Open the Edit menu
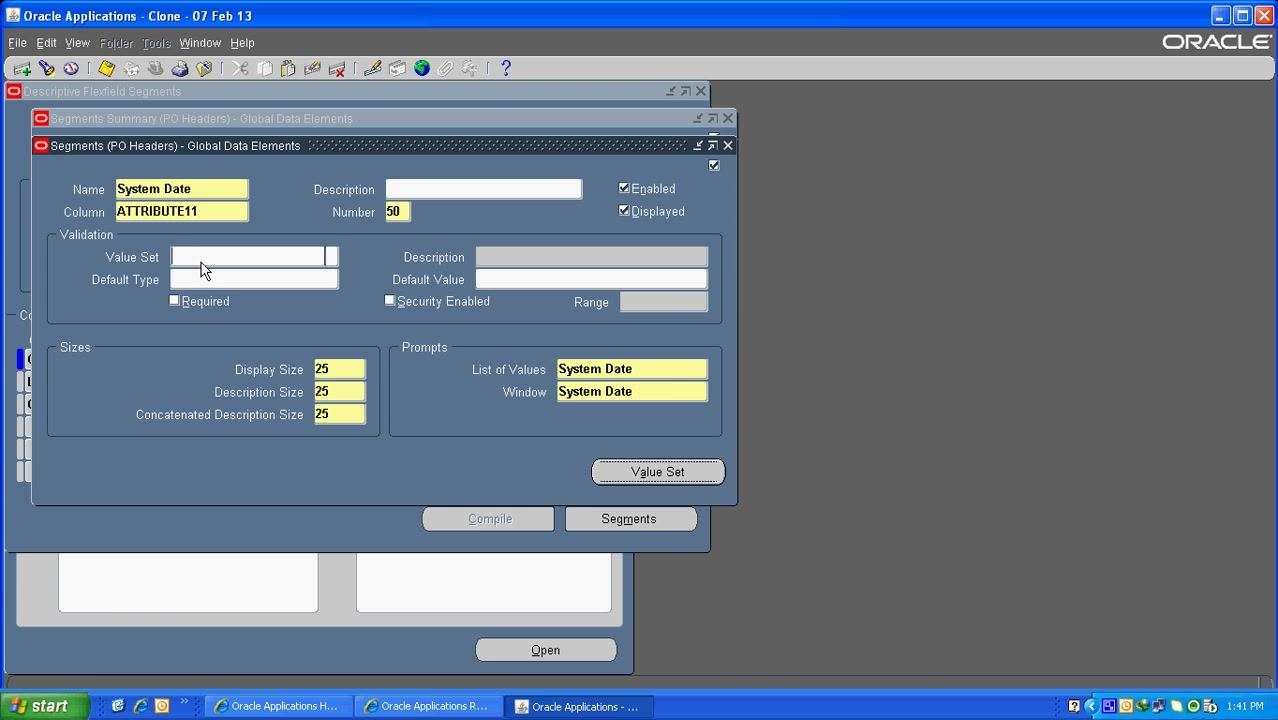This screenshot has height=720, width=1278. tap(46, 43)
